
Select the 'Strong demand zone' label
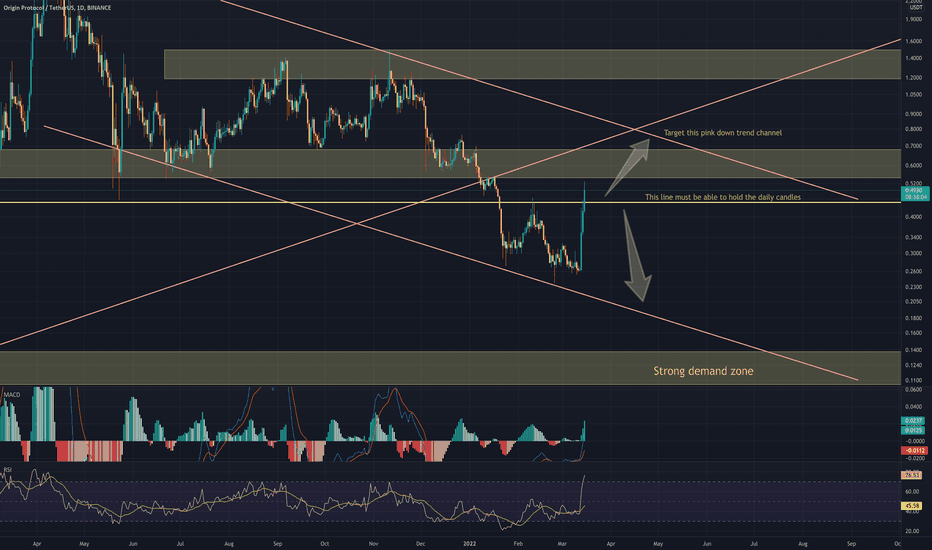tap(703, 371)
